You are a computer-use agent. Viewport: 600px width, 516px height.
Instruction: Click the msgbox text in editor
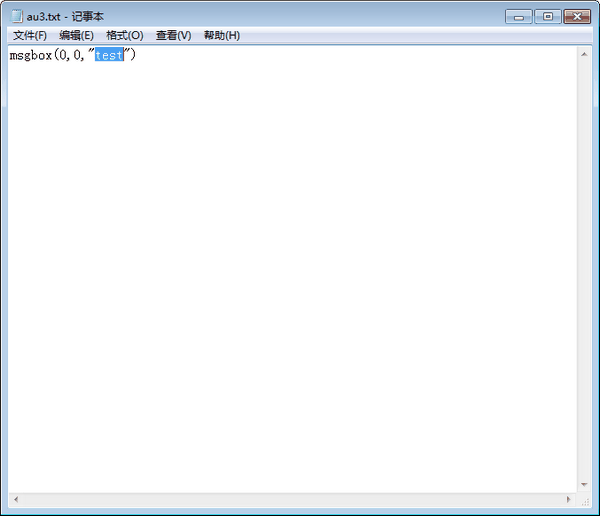tap(31, 56)
